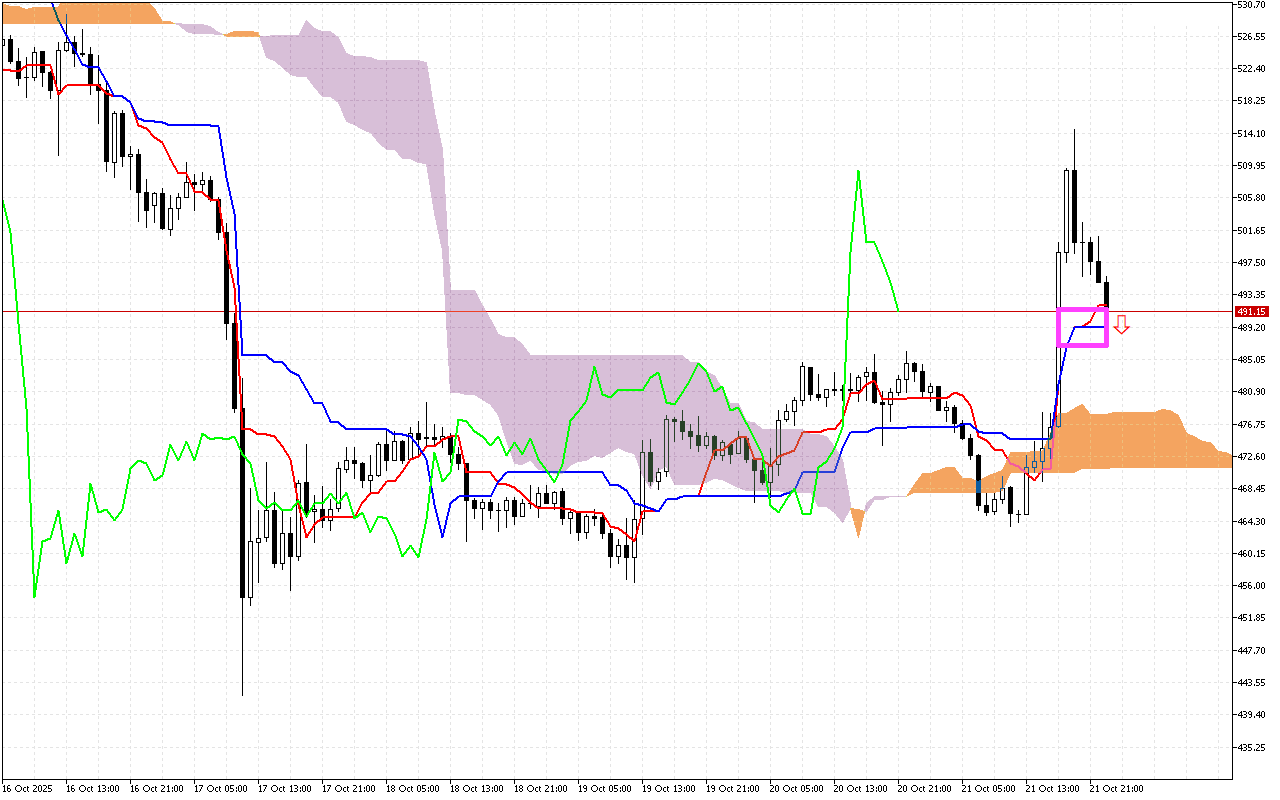
Task: Click the red down arrow marker
Action: pos(1122,324)
